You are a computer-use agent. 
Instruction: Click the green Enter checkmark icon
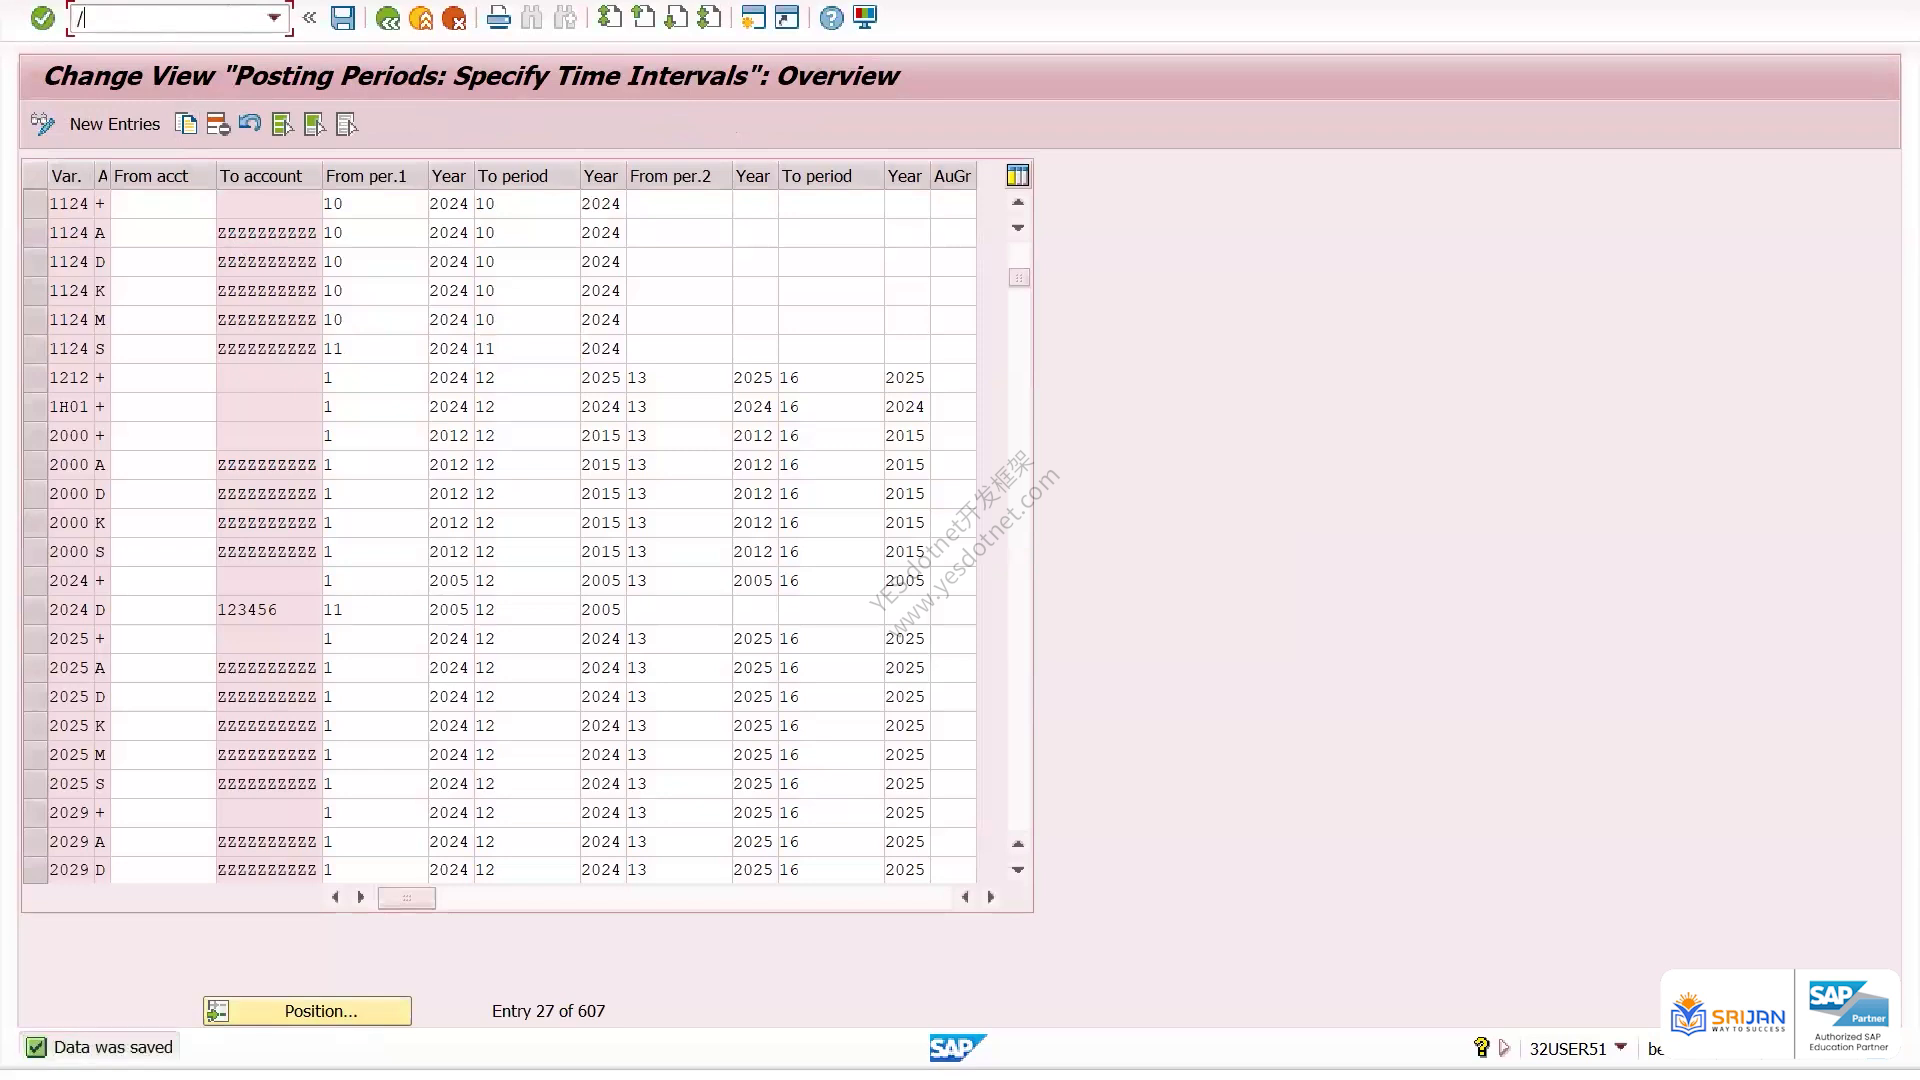click(42, 18)
